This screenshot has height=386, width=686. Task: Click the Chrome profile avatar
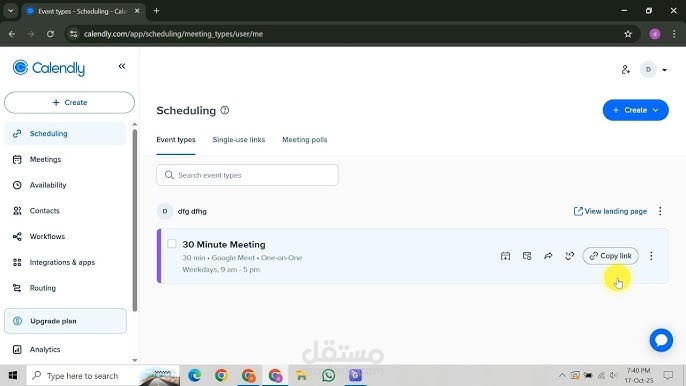click(x=655, y=34)
